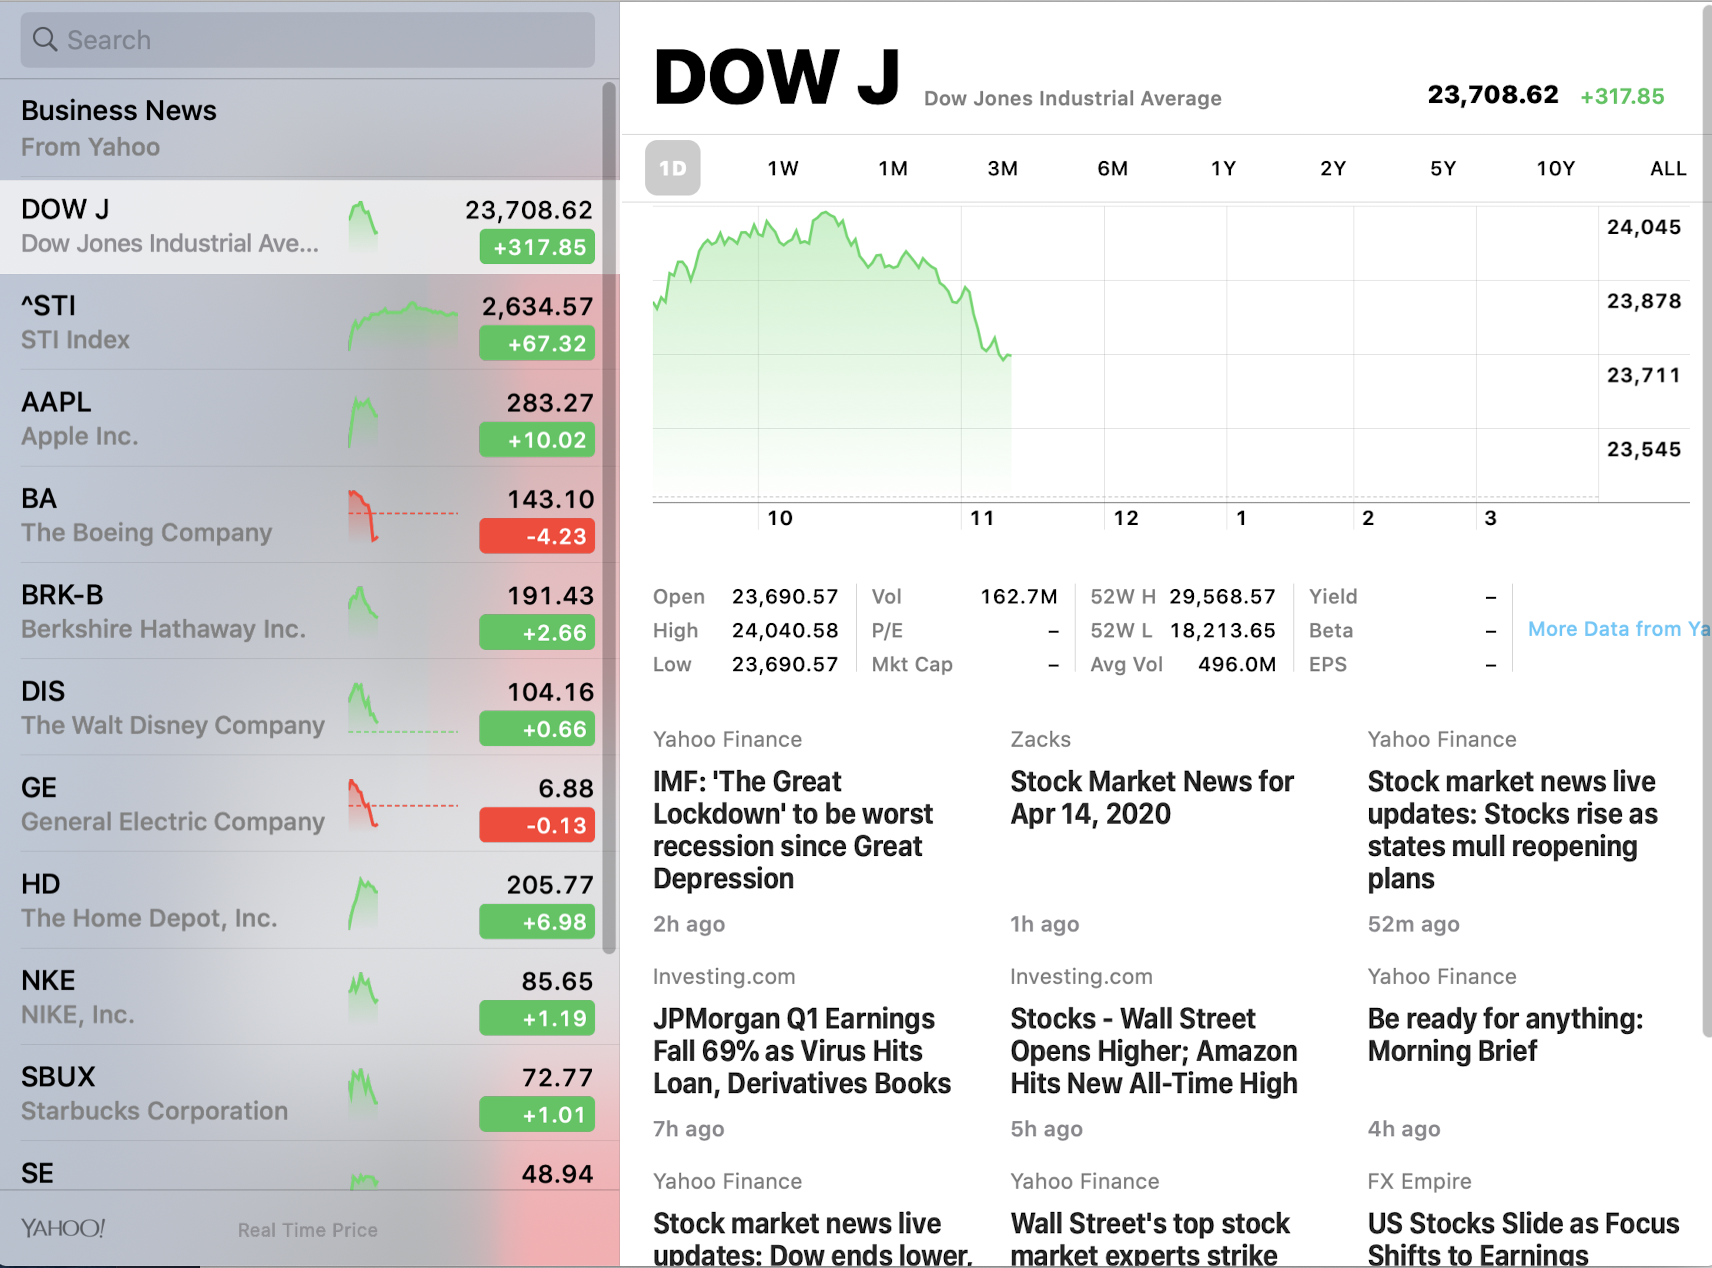The image size is (1712, 1268).
Task: Select the 1D chart range
Action: (x=673, y=168)
